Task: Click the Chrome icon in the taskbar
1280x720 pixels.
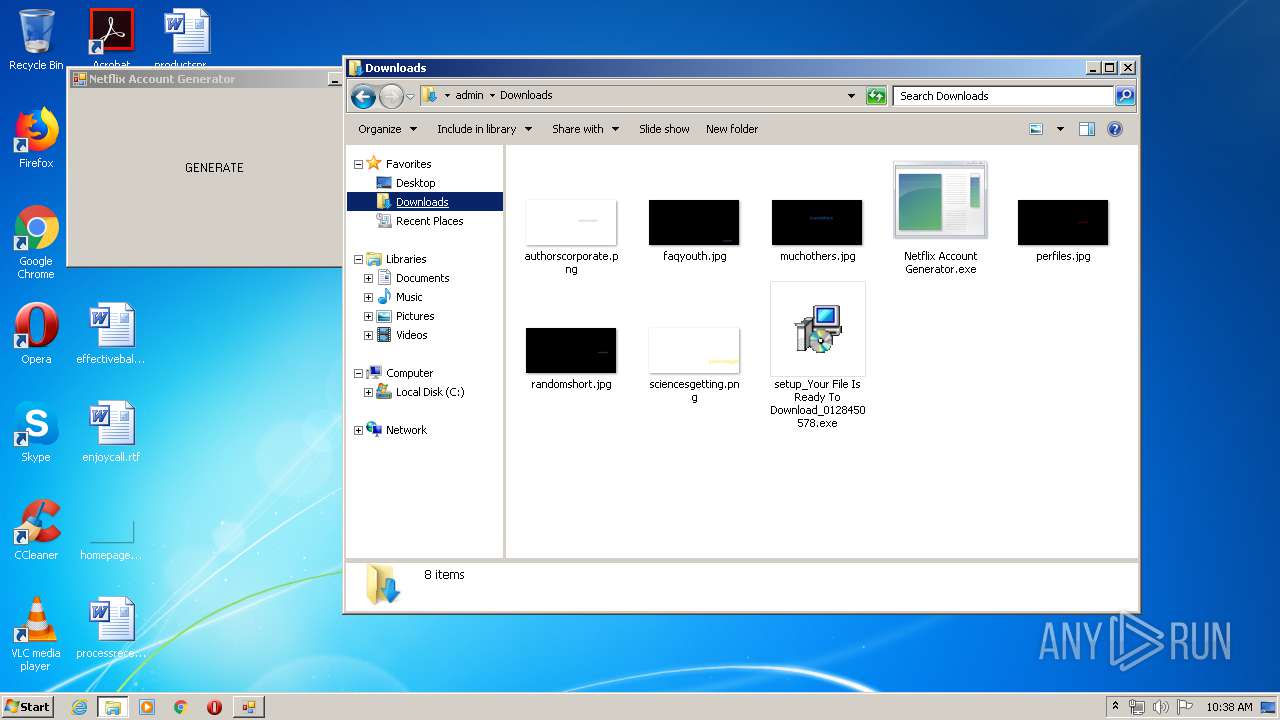Action: 181,707
